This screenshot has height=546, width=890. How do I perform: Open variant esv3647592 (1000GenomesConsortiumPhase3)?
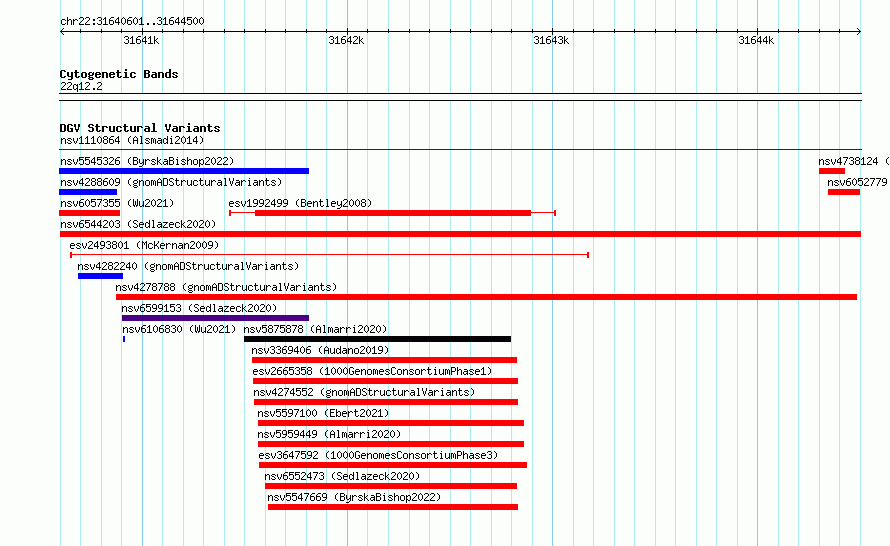click(x=378, y=455)
